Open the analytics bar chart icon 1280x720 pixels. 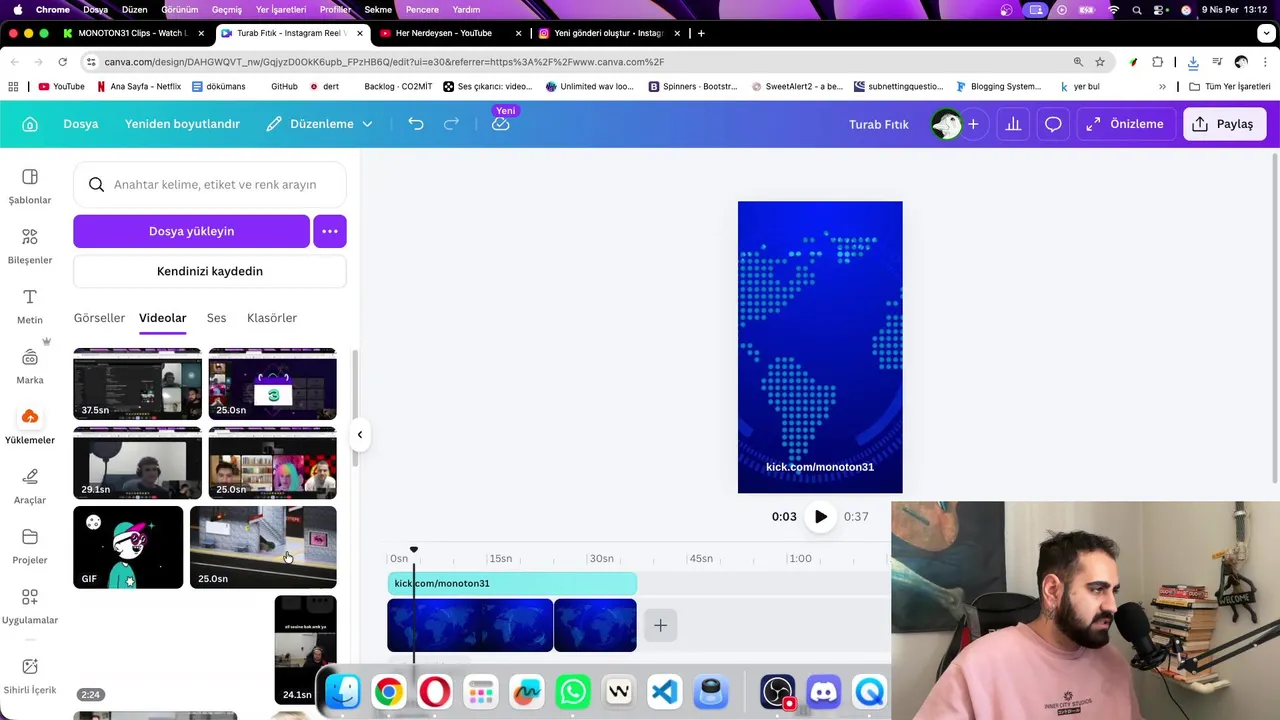pos(1013,124)
